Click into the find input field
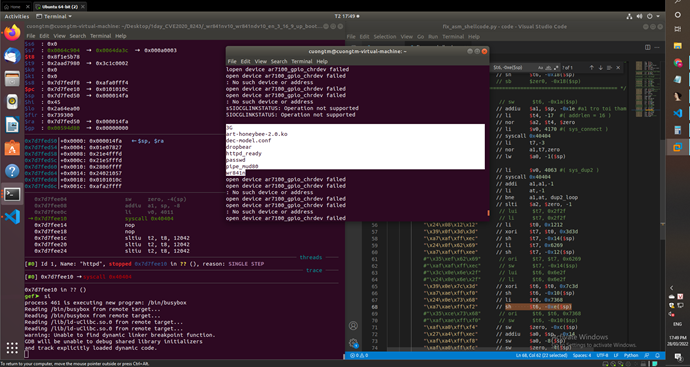 pos(512,68)
